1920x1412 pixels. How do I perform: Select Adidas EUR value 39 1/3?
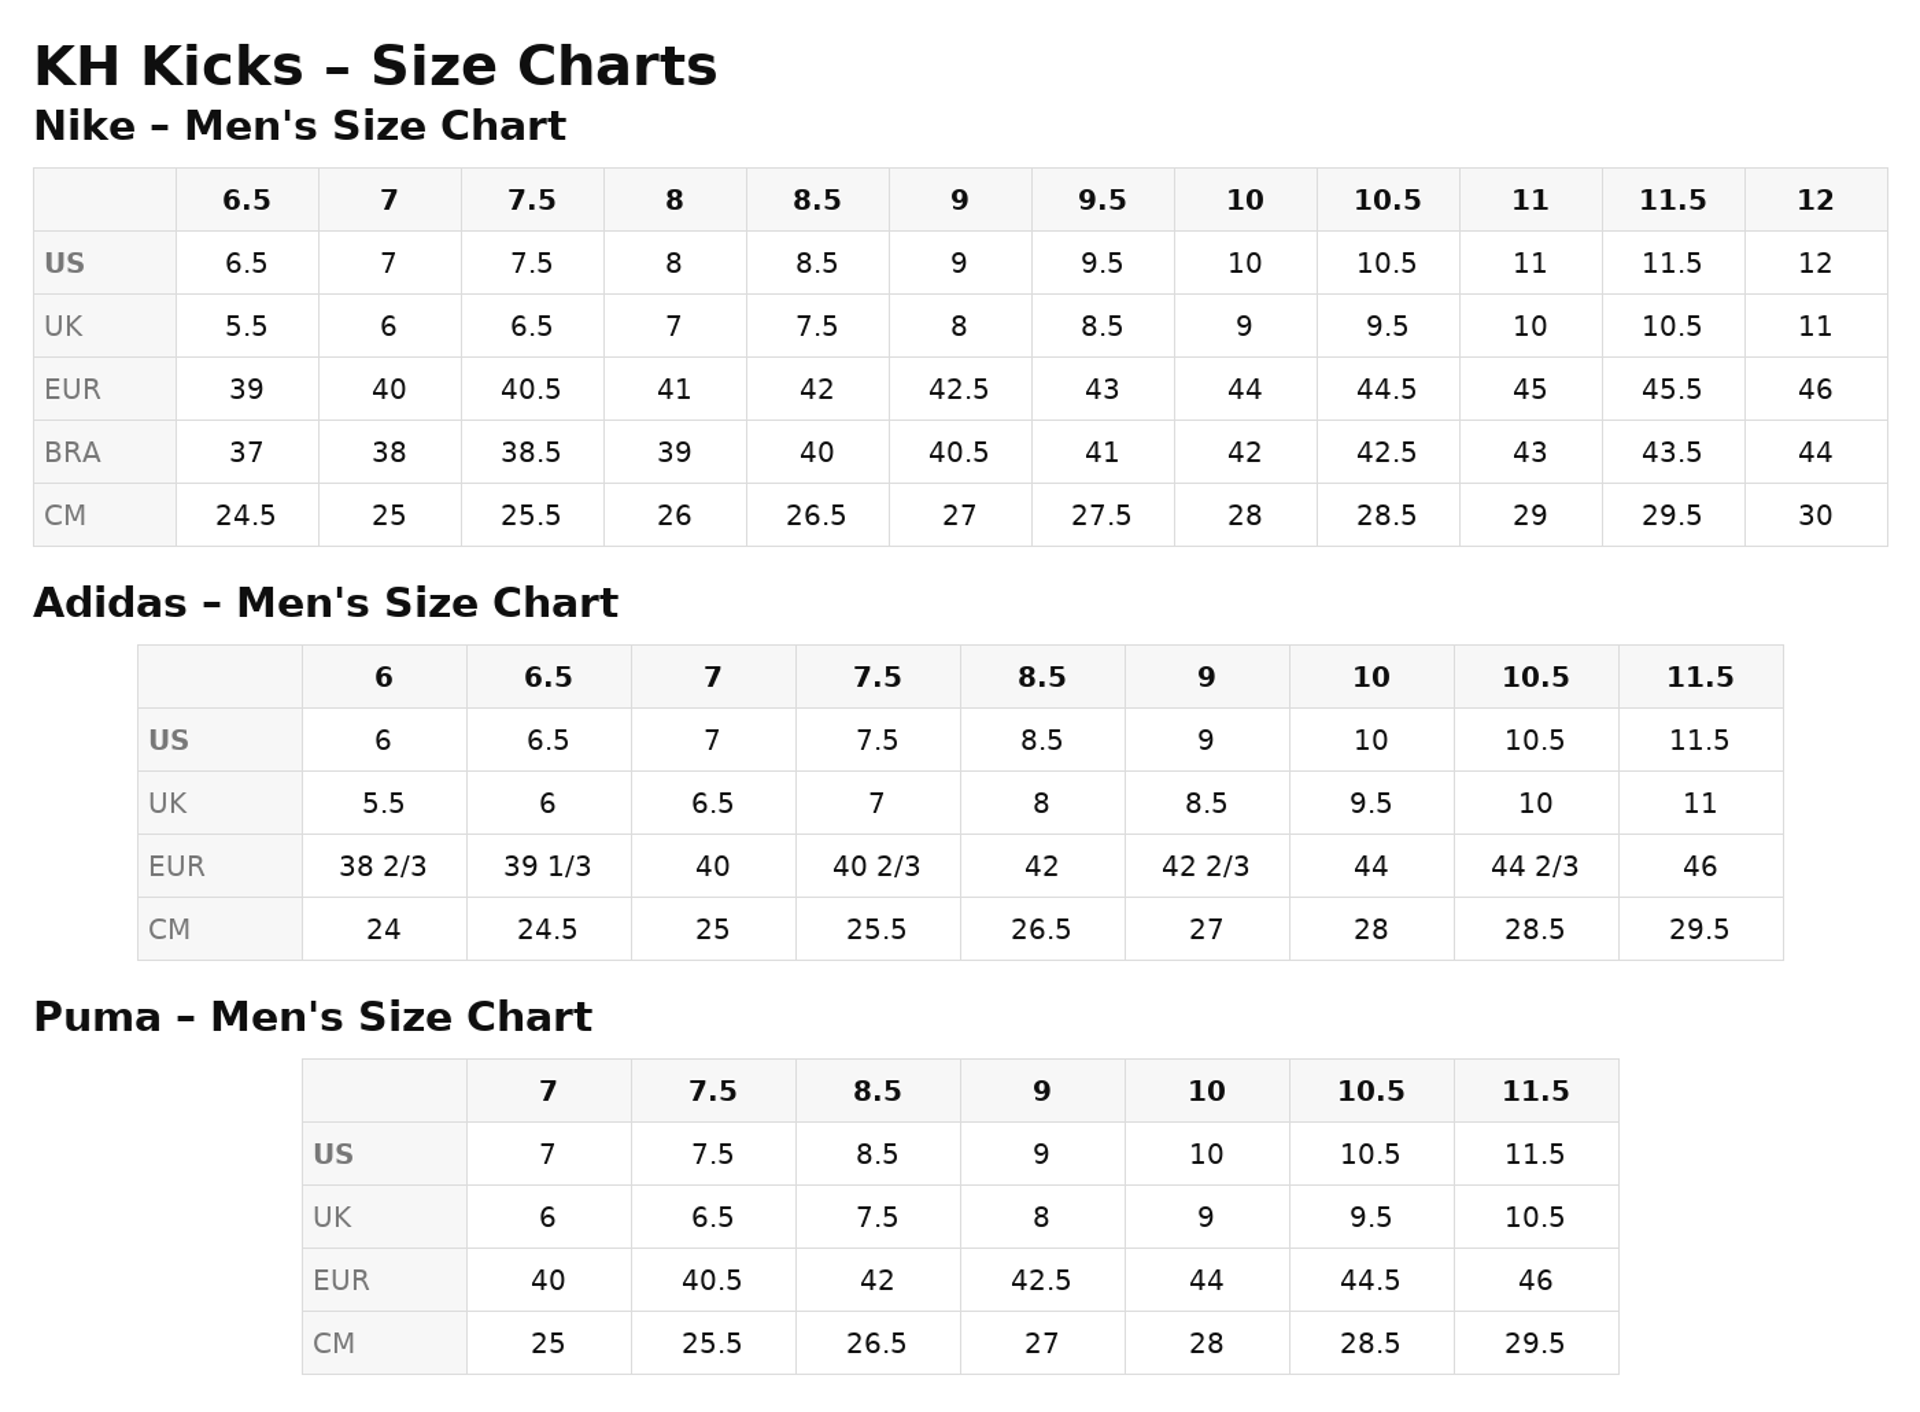click(x=547, y=866)
